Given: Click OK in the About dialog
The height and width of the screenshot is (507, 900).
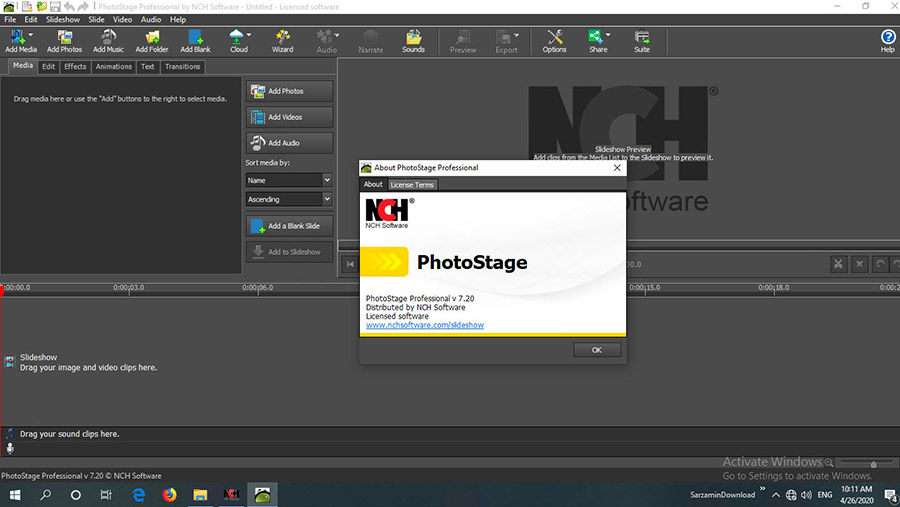Looking at the screenshot, I should pos(597,350).
